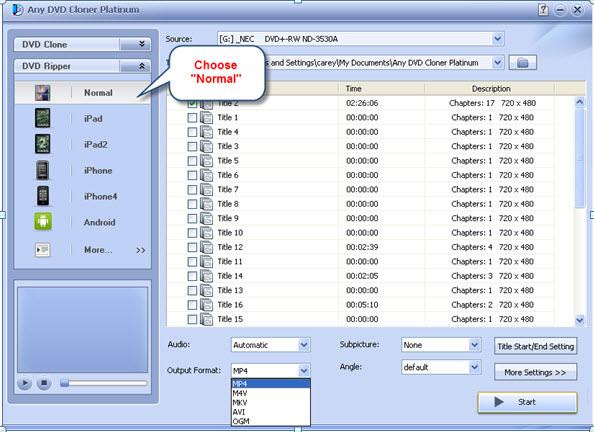Click the Time column header
594x432 pixels.
(381, 89)
